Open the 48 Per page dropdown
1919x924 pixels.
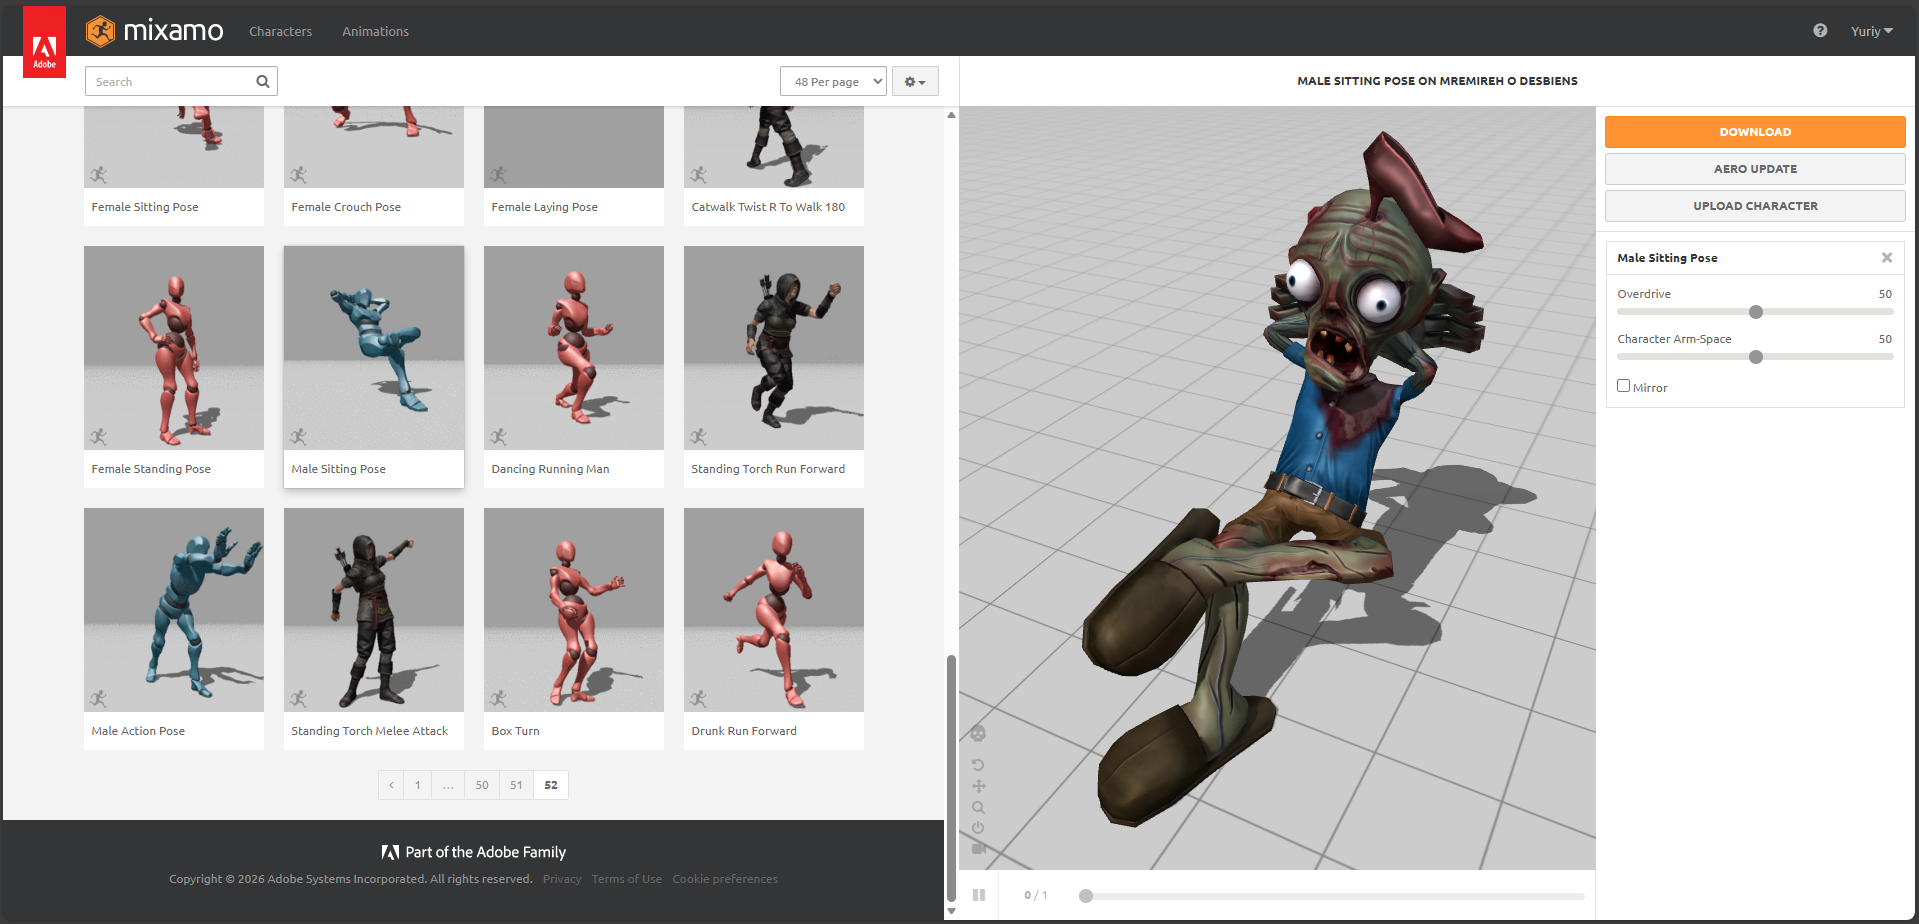pyautogui.click(x=833, y=82)
